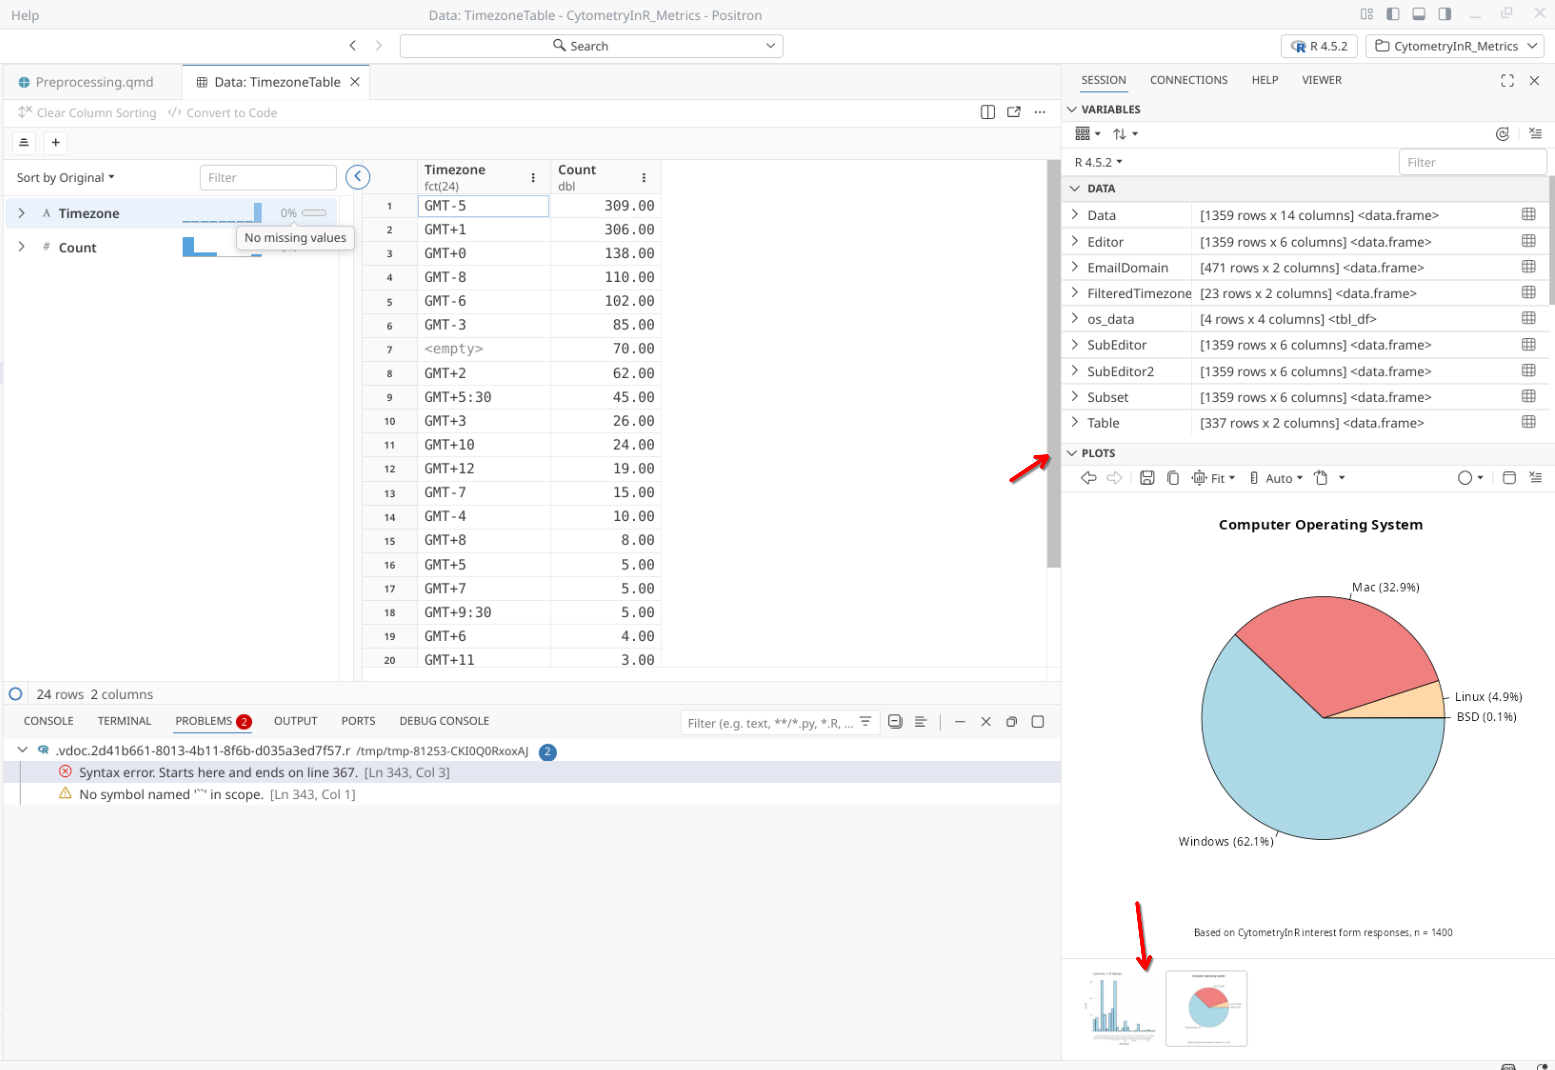Collapse all entries in the Problems panel
Screen dimensions: 1555x1070
click(x=895, y=722)
